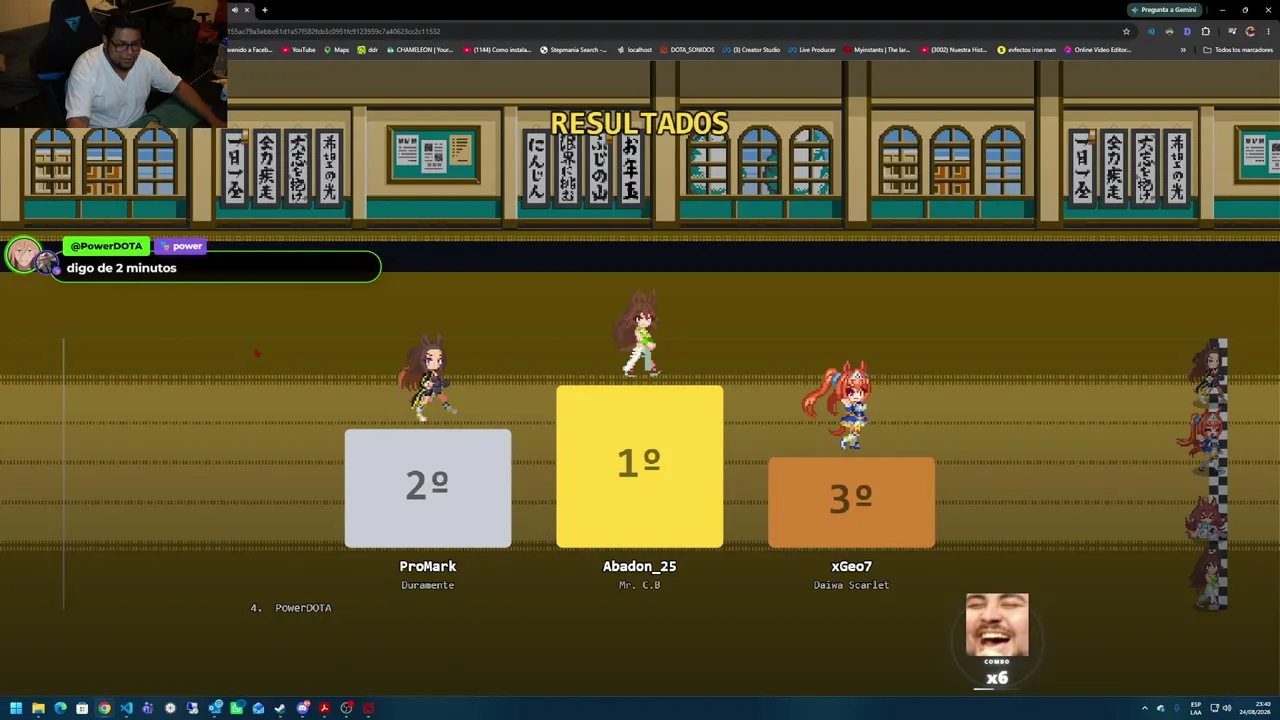Open Chrome's three-dot menu
The width and height of the screenshot is (1280, 720).
pos(1268,31)
